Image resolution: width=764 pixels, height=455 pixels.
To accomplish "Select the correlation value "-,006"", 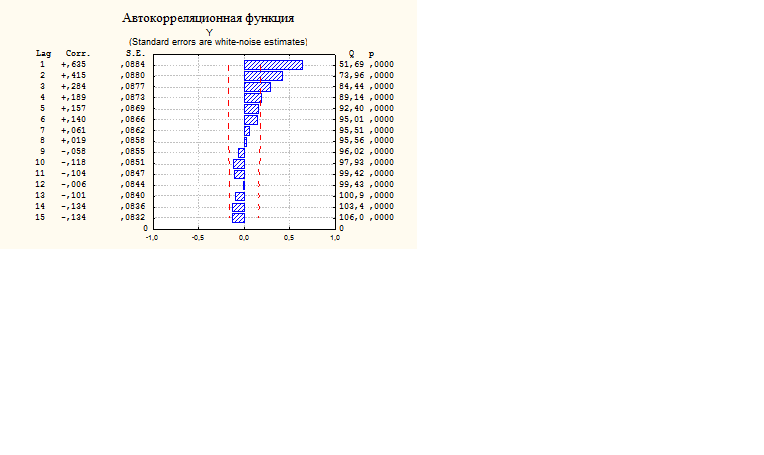I will (74, 184).
